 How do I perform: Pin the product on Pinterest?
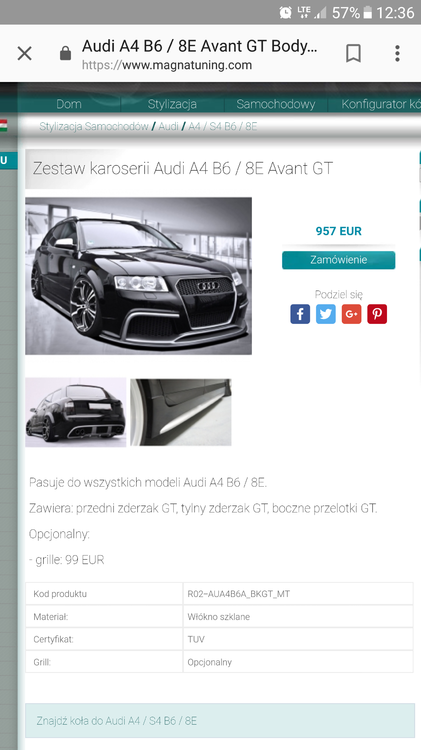point(377,314)
